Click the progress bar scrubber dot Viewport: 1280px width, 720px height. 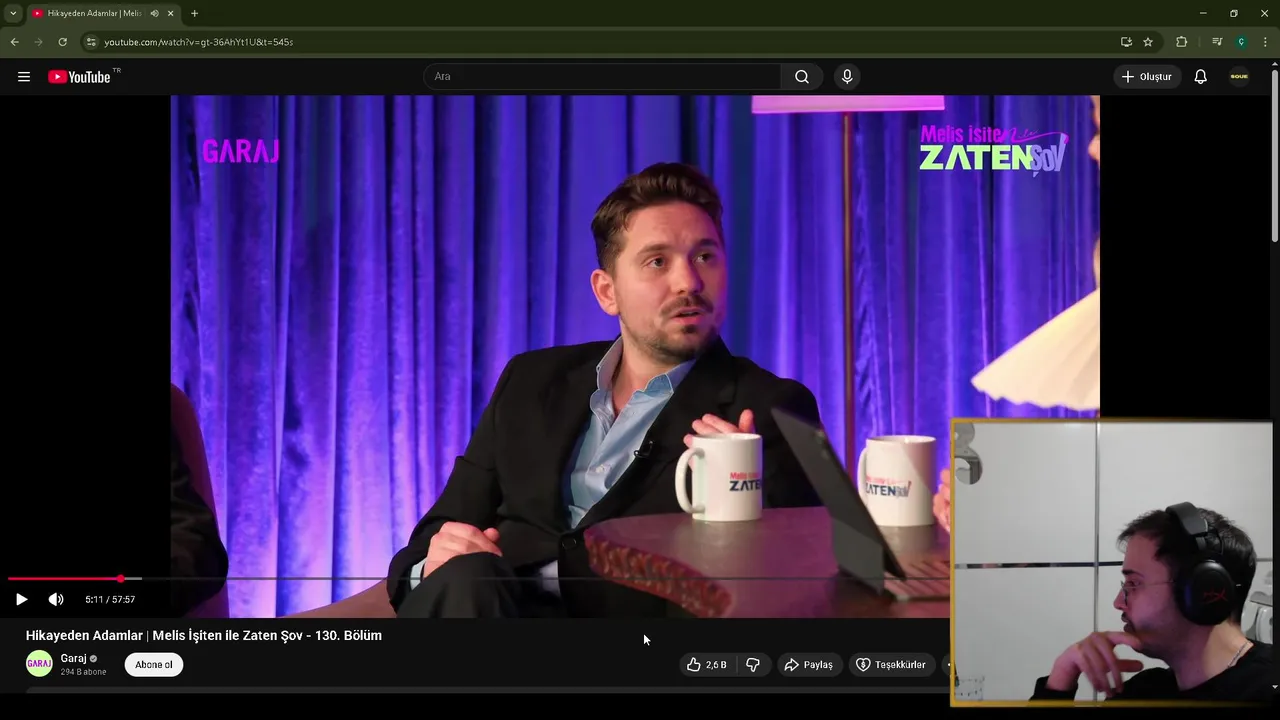121,579
